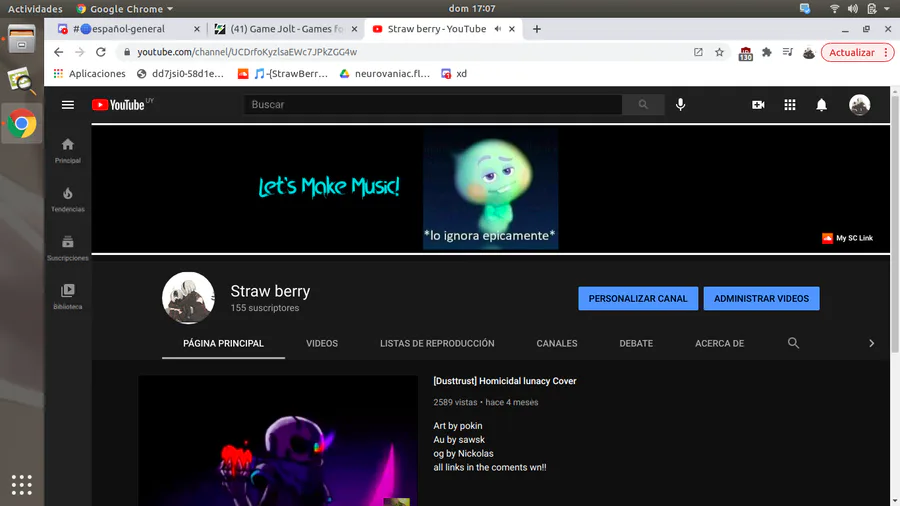Screen dimensions: 900x506
Task: Open Tendencias in the sidebar
Action: coord(68,199)
